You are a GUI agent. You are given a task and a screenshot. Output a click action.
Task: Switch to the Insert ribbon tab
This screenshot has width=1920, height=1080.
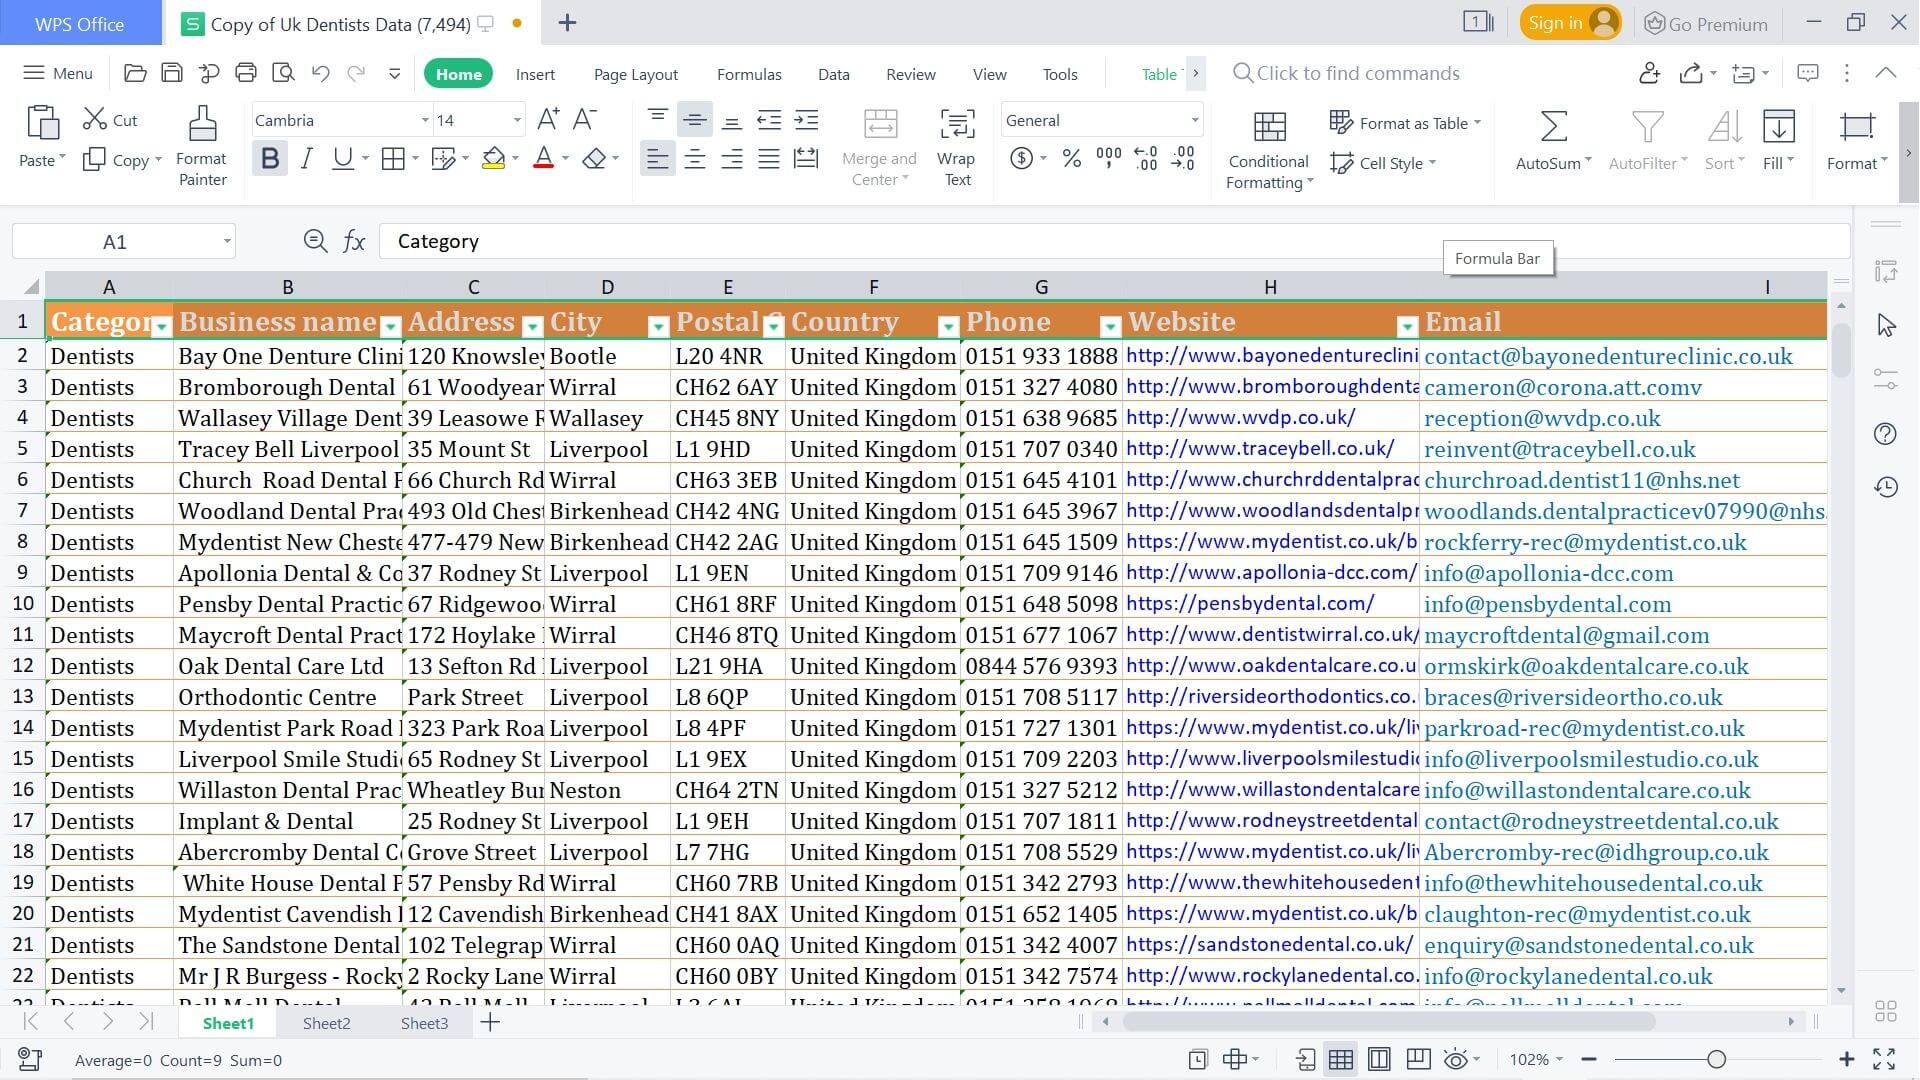click(535, 73)
